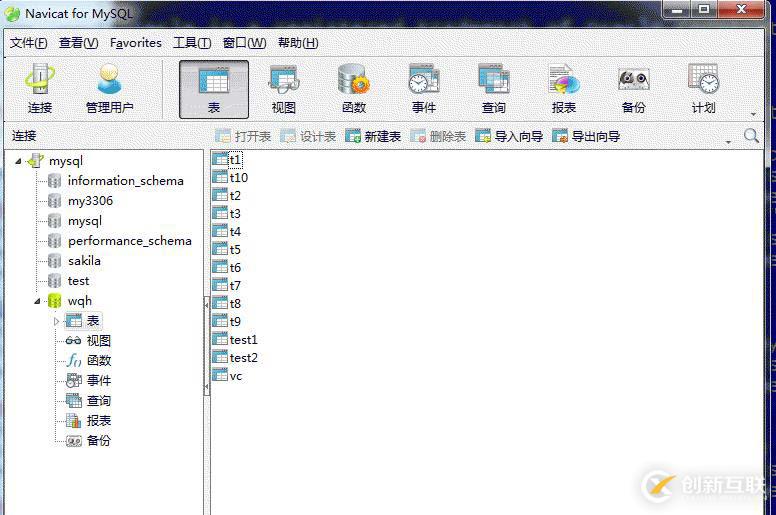Open the 查看(V) menu
This screenshot has height=515, width=776.
coord(78,43)
